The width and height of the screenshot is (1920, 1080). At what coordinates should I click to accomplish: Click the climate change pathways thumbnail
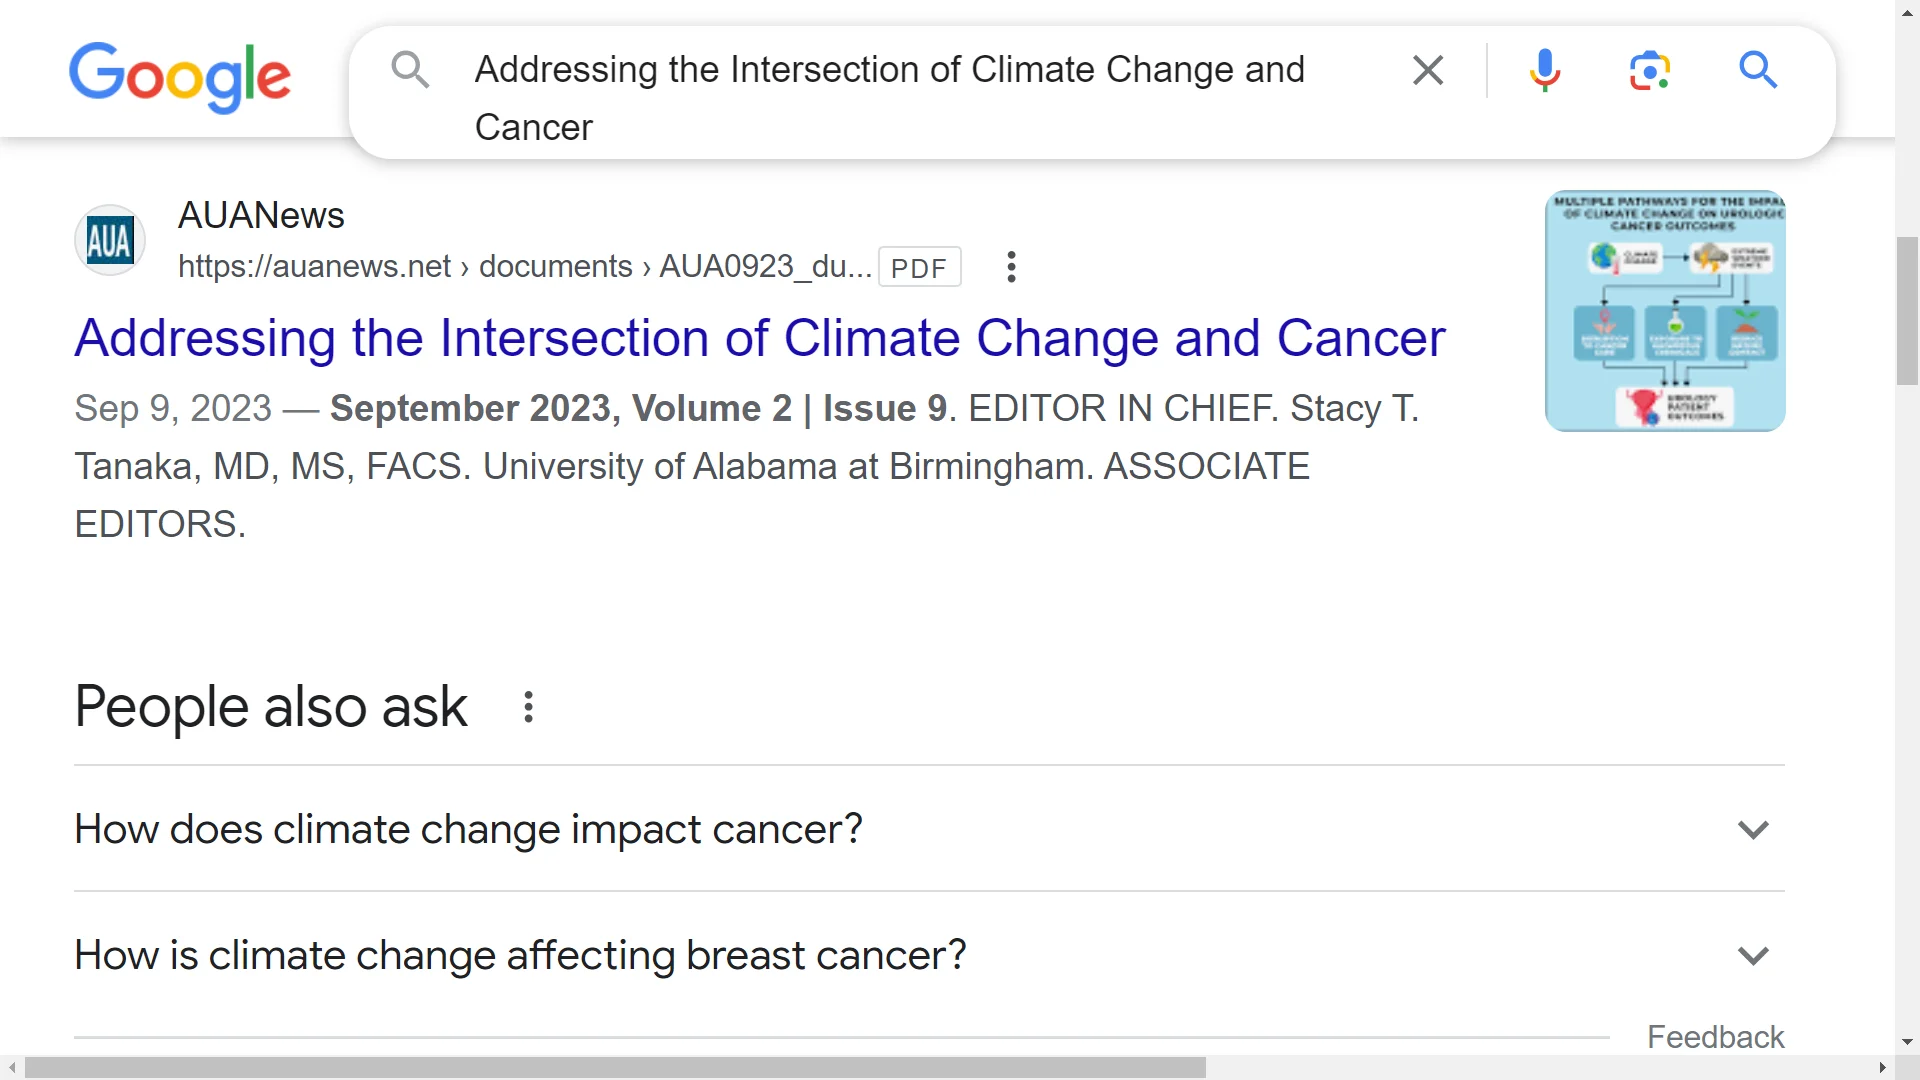pyautogui.click(x=1665, y=311)
